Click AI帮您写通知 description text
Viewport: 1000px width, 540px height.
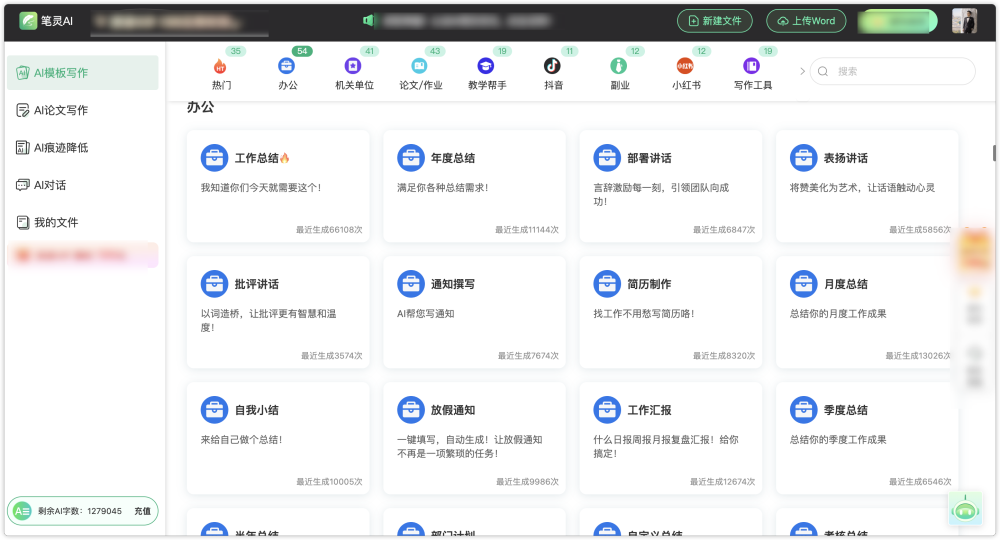pyautogui.click(x=425, y=314)
